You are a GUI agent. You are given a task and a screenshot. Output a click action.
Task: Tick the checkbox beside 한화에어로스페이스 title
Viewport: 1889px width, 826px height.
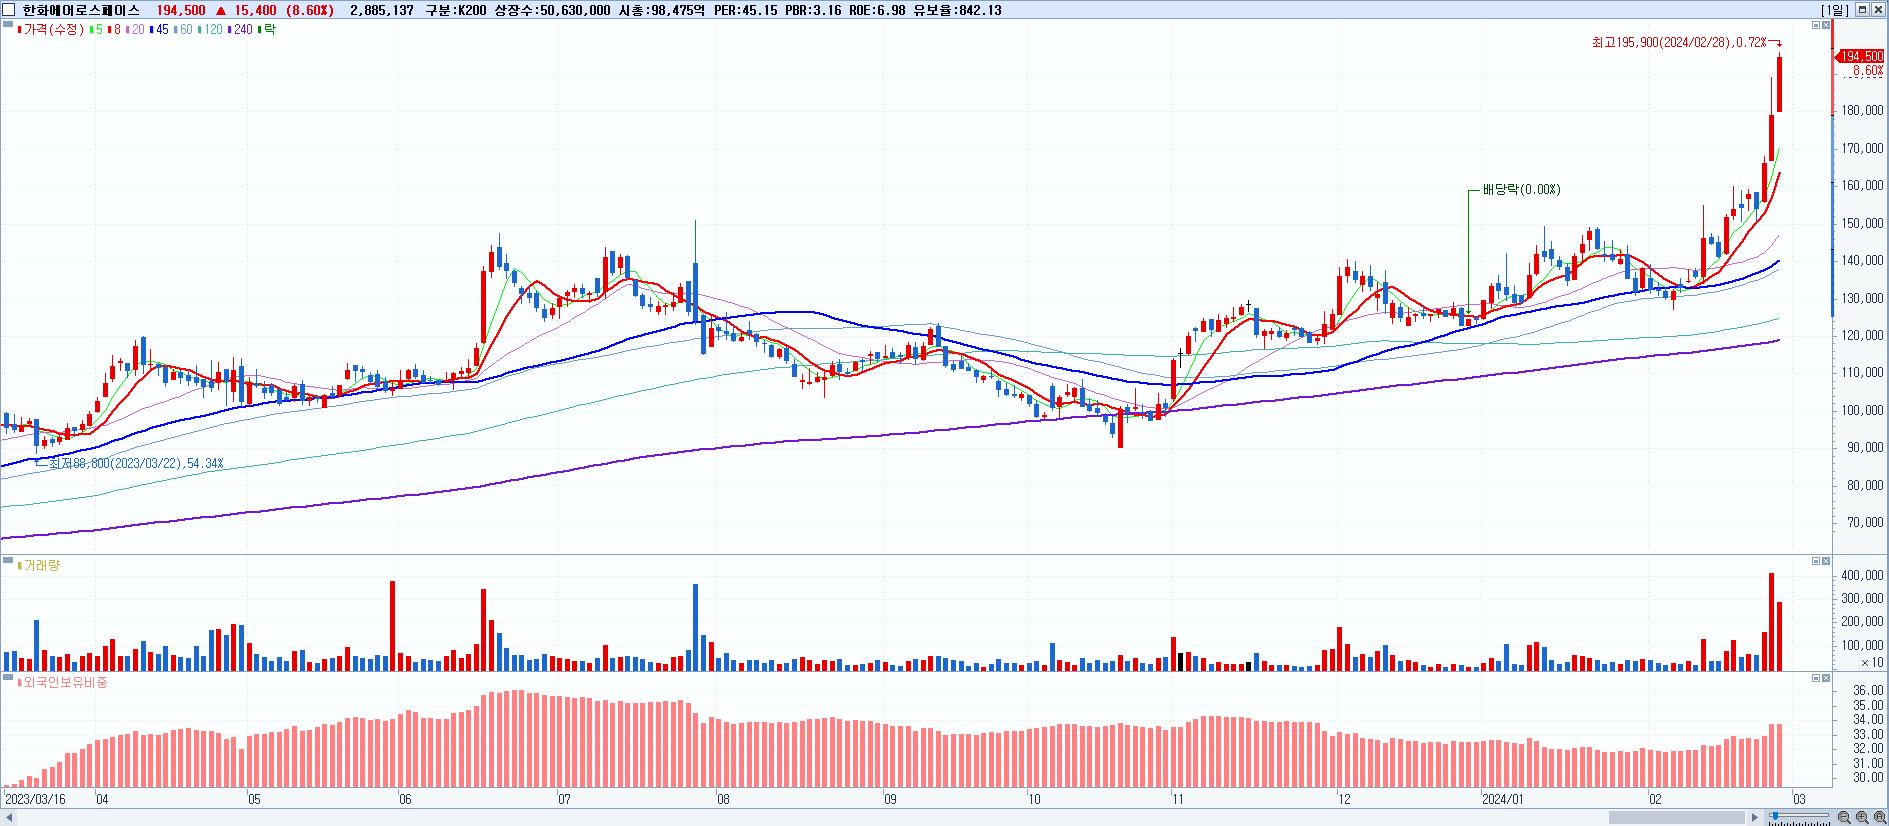(x=9, y=10)
